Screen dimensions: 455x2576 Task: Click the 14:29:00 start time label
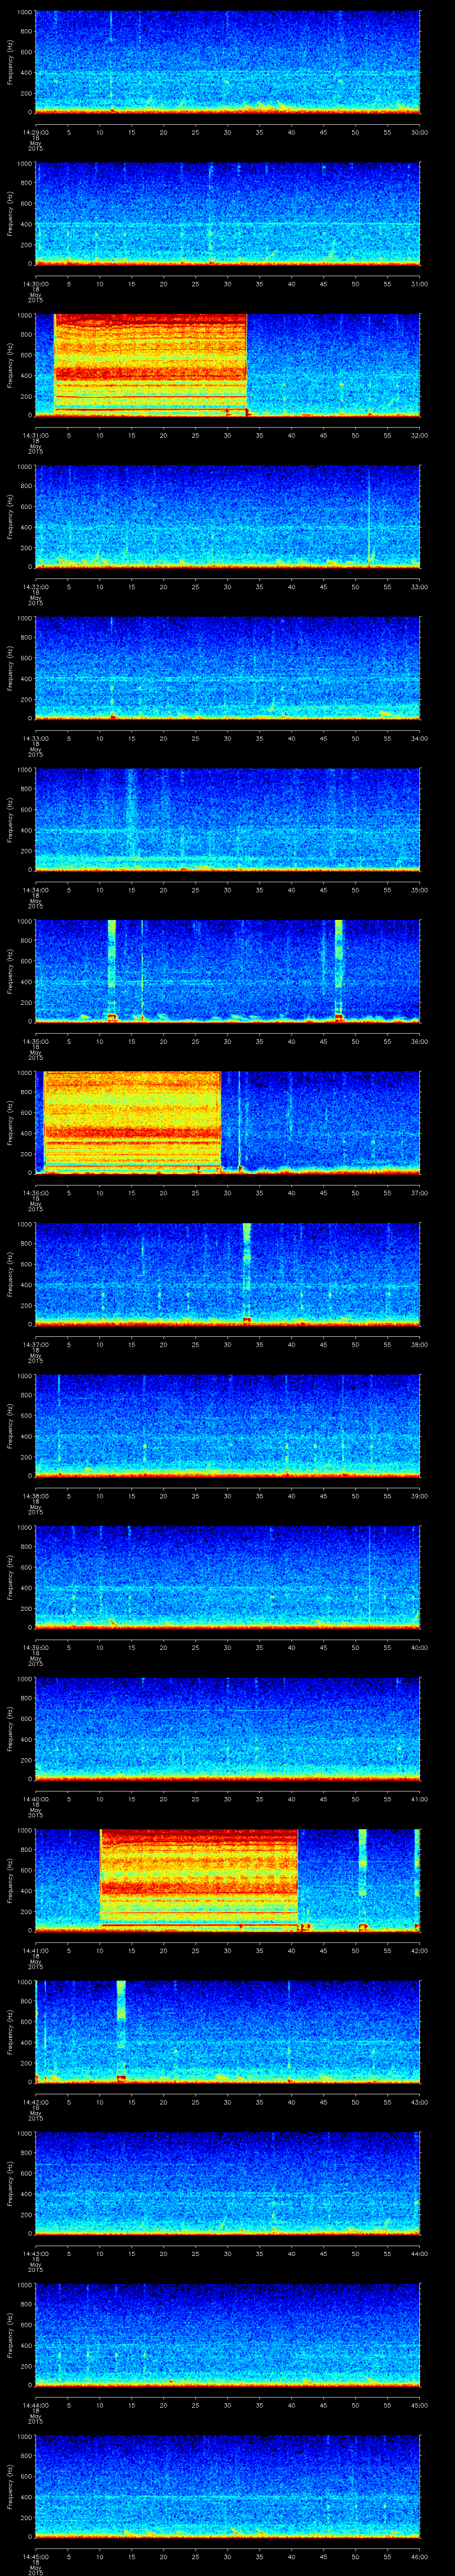tap(35, 132)
